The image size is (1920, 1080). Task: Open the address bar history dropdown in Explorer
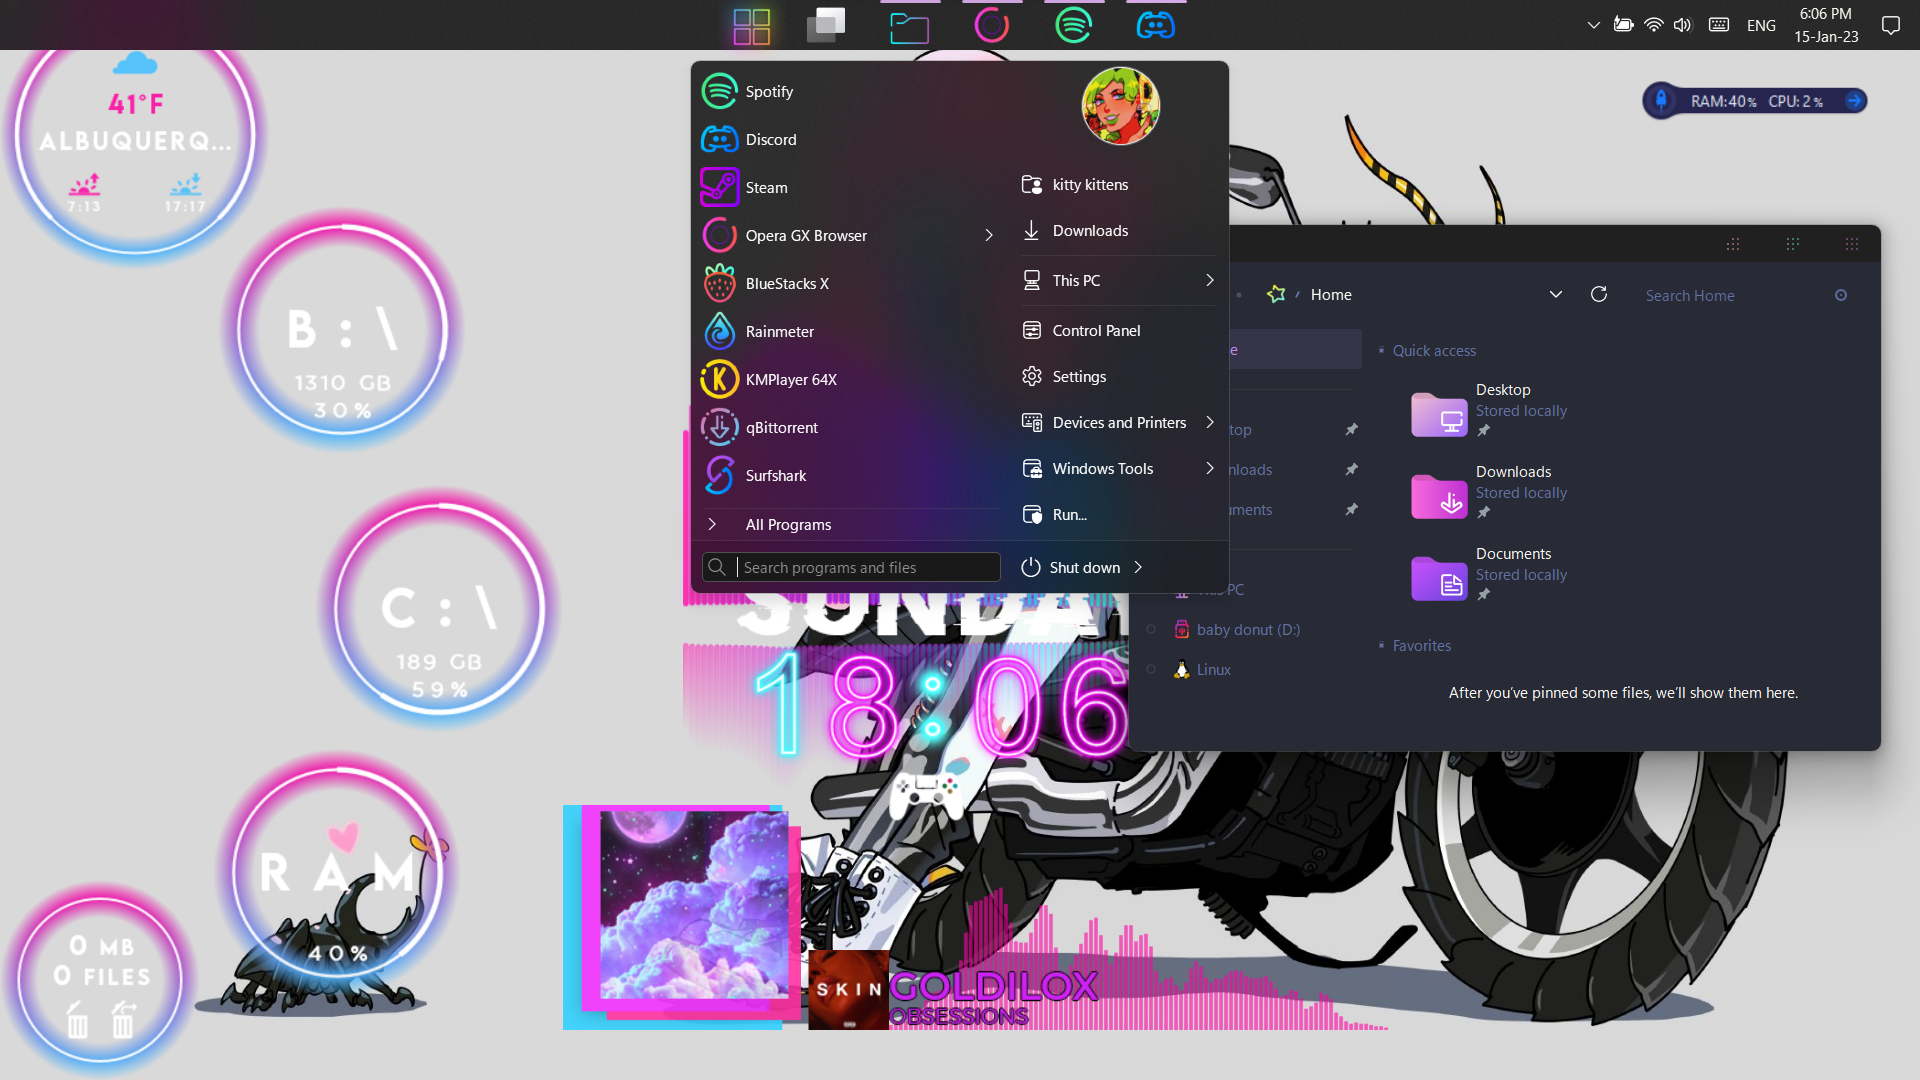1556,294
